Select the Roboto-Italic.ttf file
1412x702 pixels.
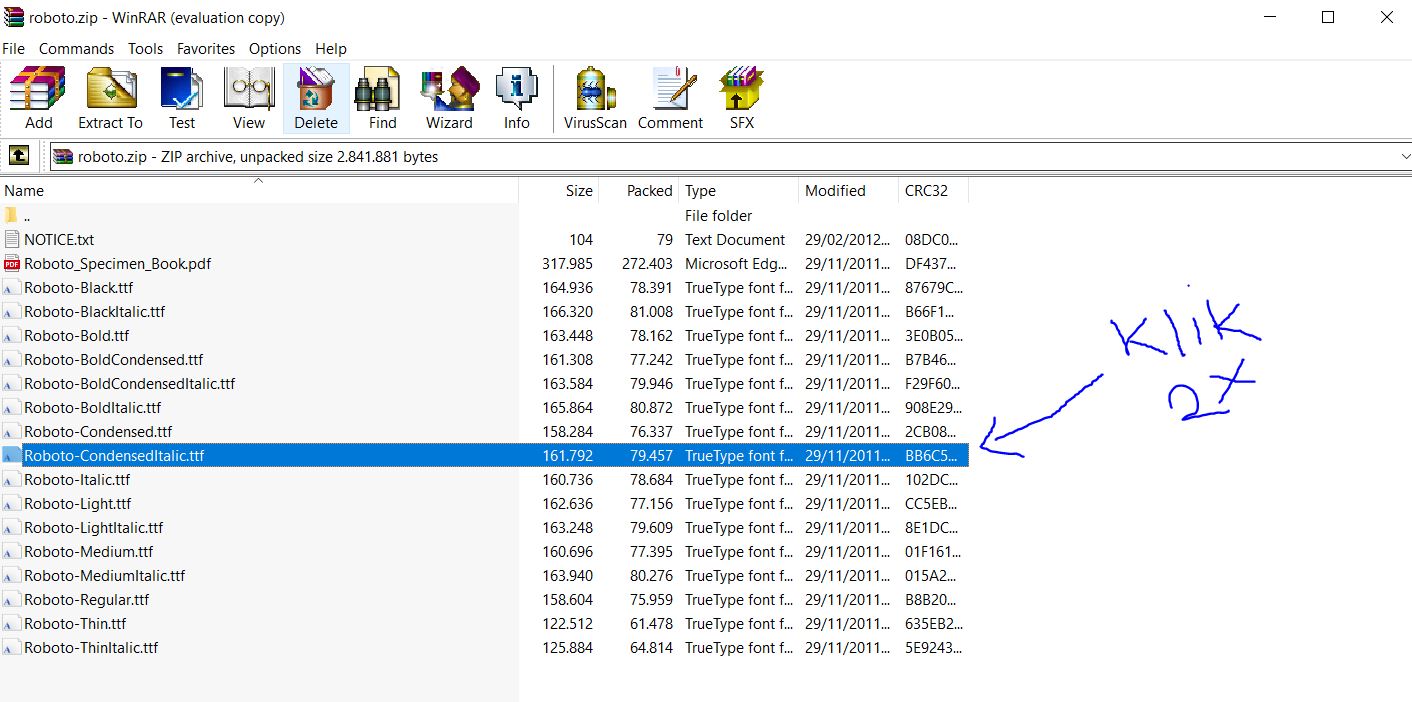(x=77, y=480)
